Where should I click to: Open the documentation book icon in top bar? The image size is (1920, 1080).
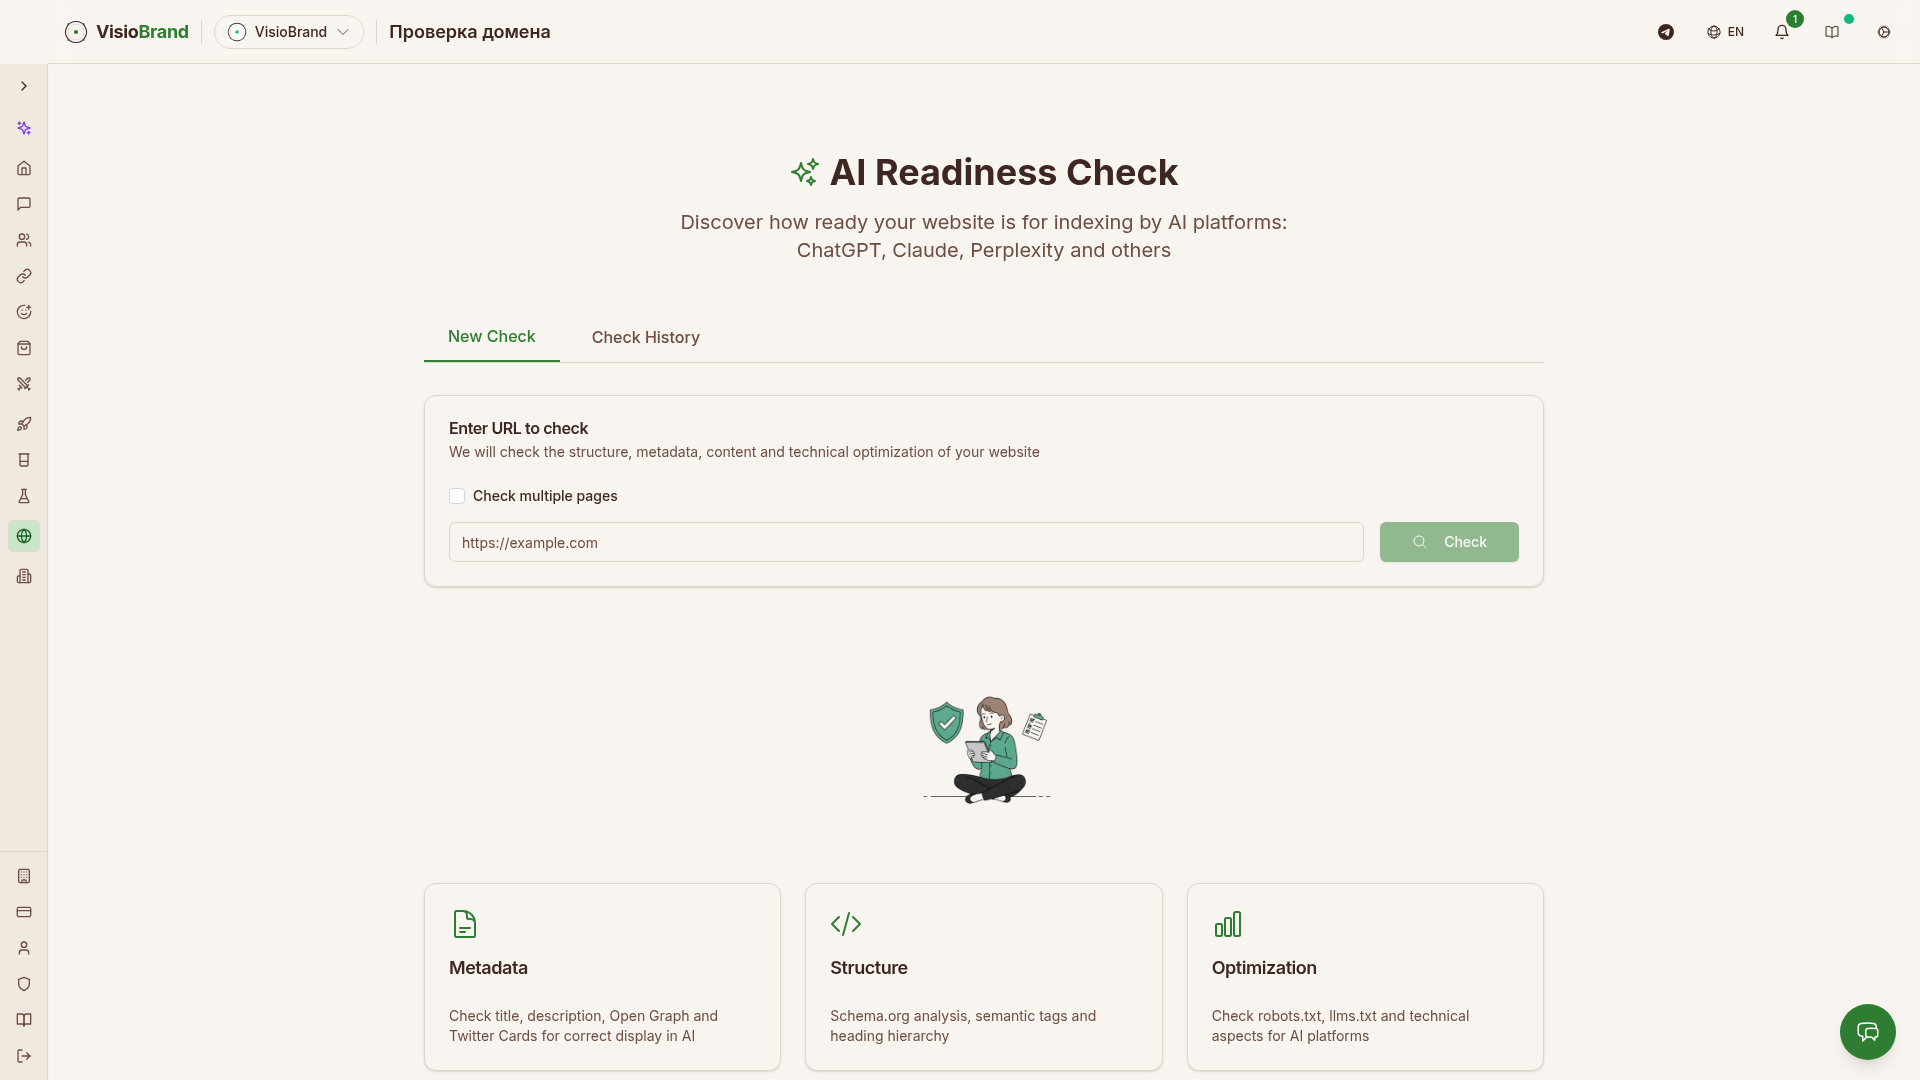coord(1834,32)
